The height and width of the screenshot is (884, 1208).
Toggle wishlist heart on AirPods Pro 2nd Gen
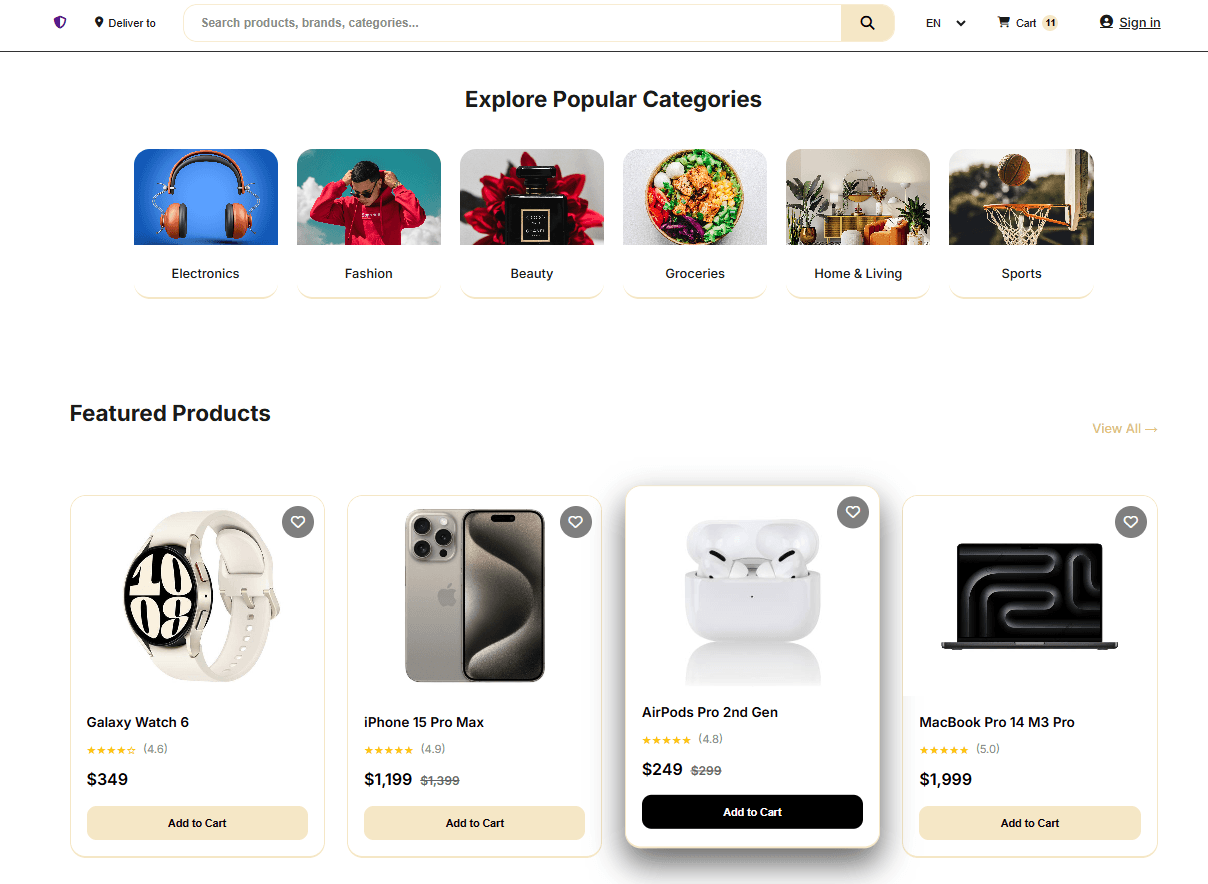pos(853,512)
